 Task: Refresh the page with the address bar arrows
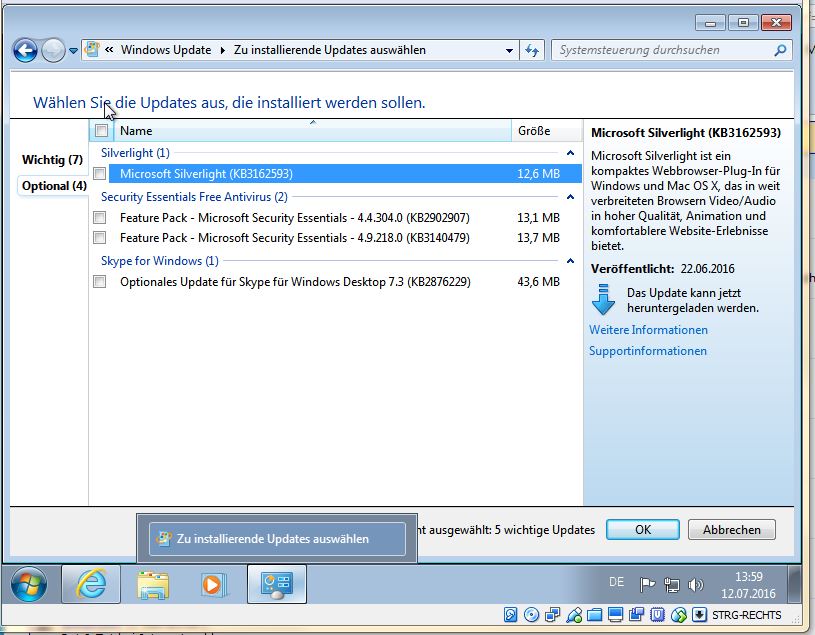point(532,50)
